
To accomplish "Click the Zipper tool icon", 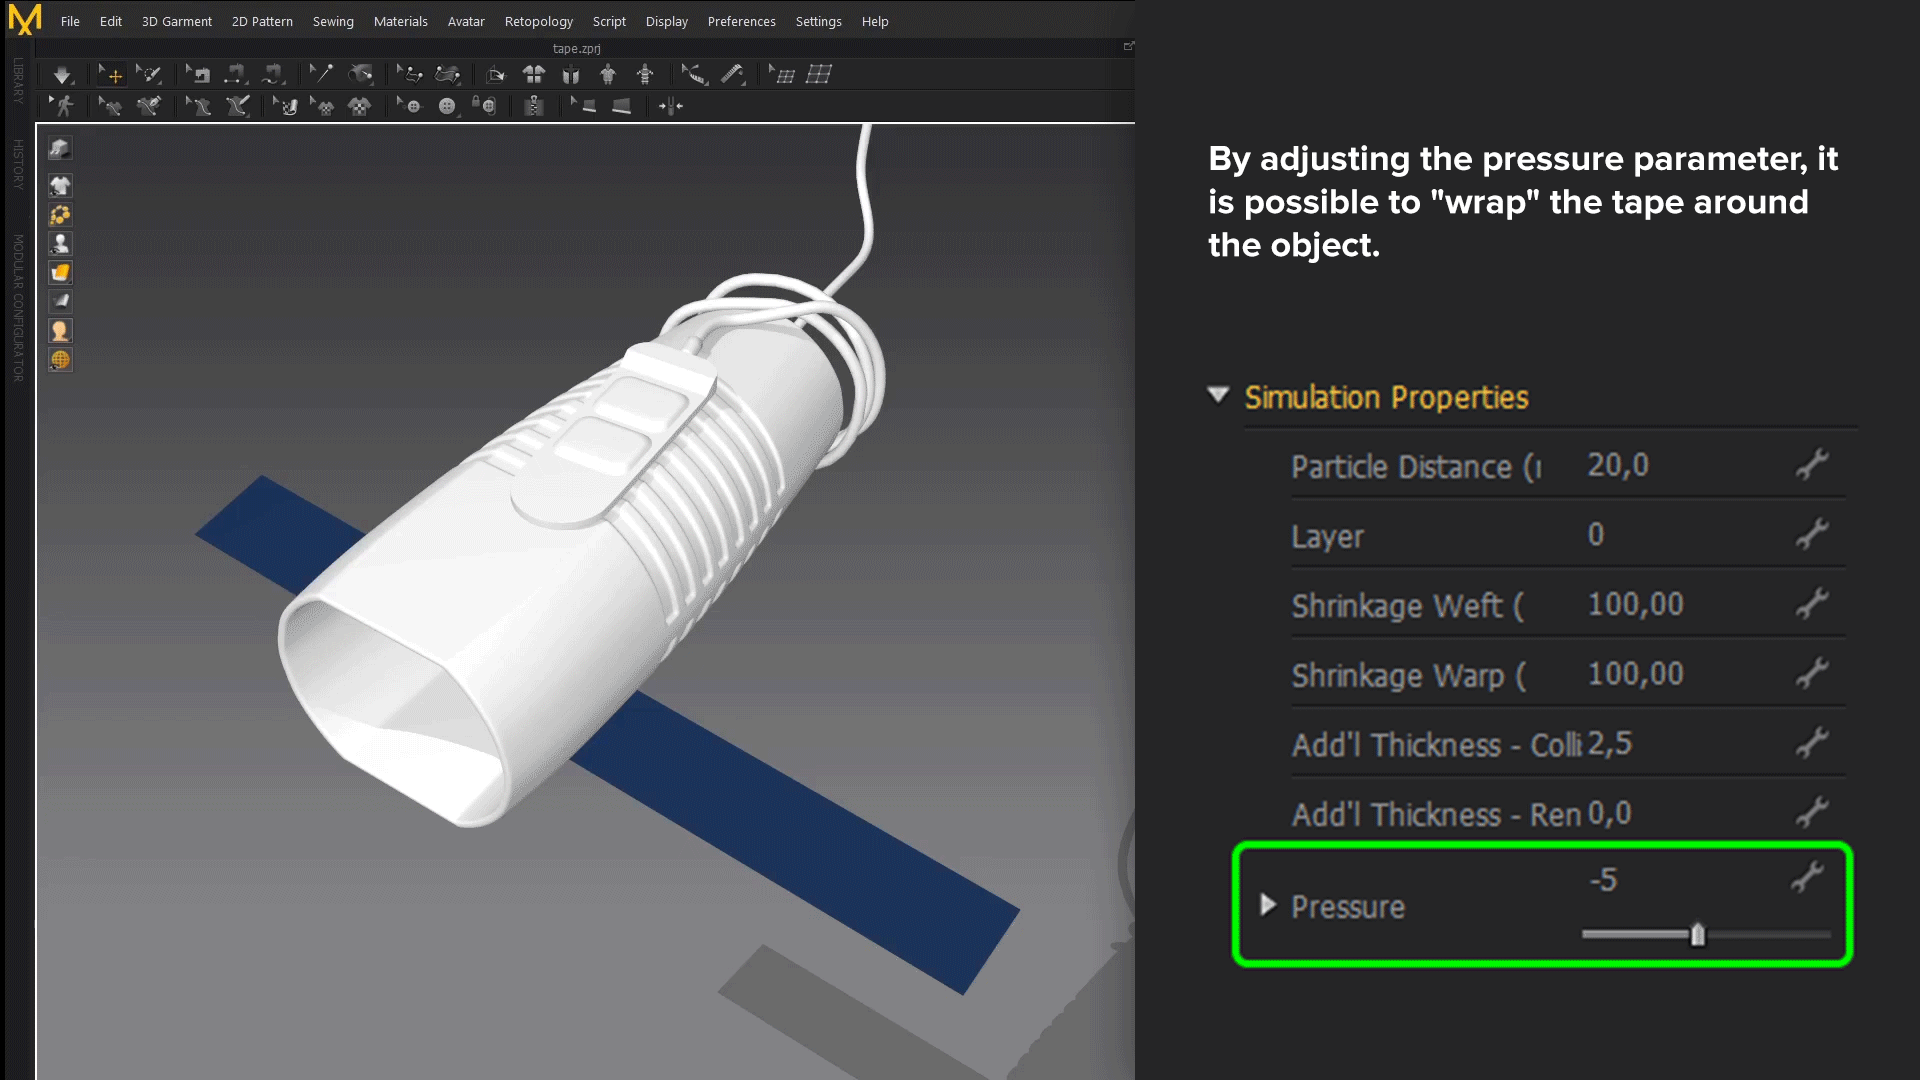I will click(x=534, y=106).
